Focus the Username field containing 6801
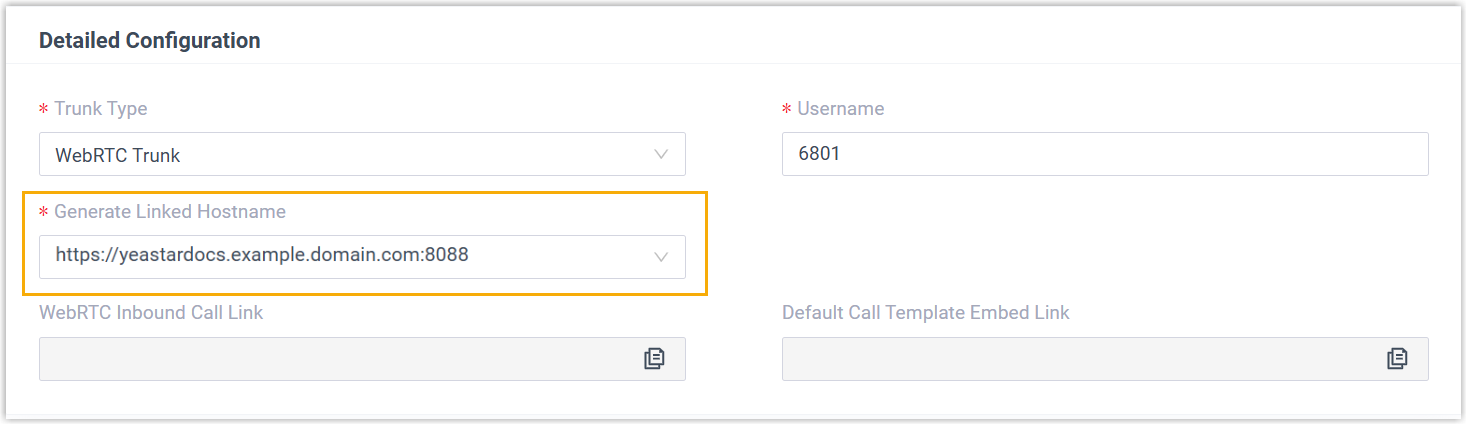This screenshot has width=1467, height=425. (x=1104, y=155)
